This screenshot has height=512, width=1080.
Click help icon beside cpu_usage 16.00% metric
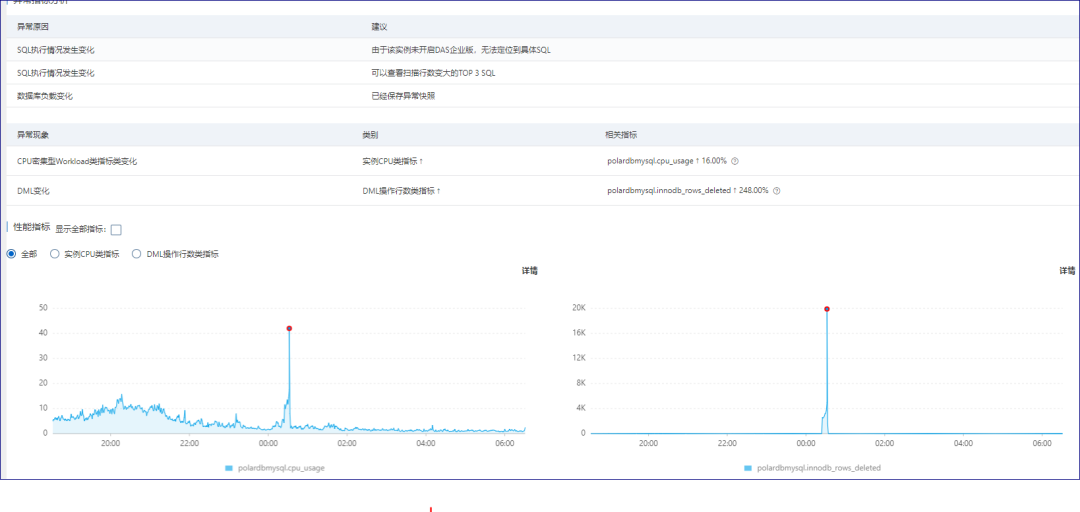tap(734, 161)
